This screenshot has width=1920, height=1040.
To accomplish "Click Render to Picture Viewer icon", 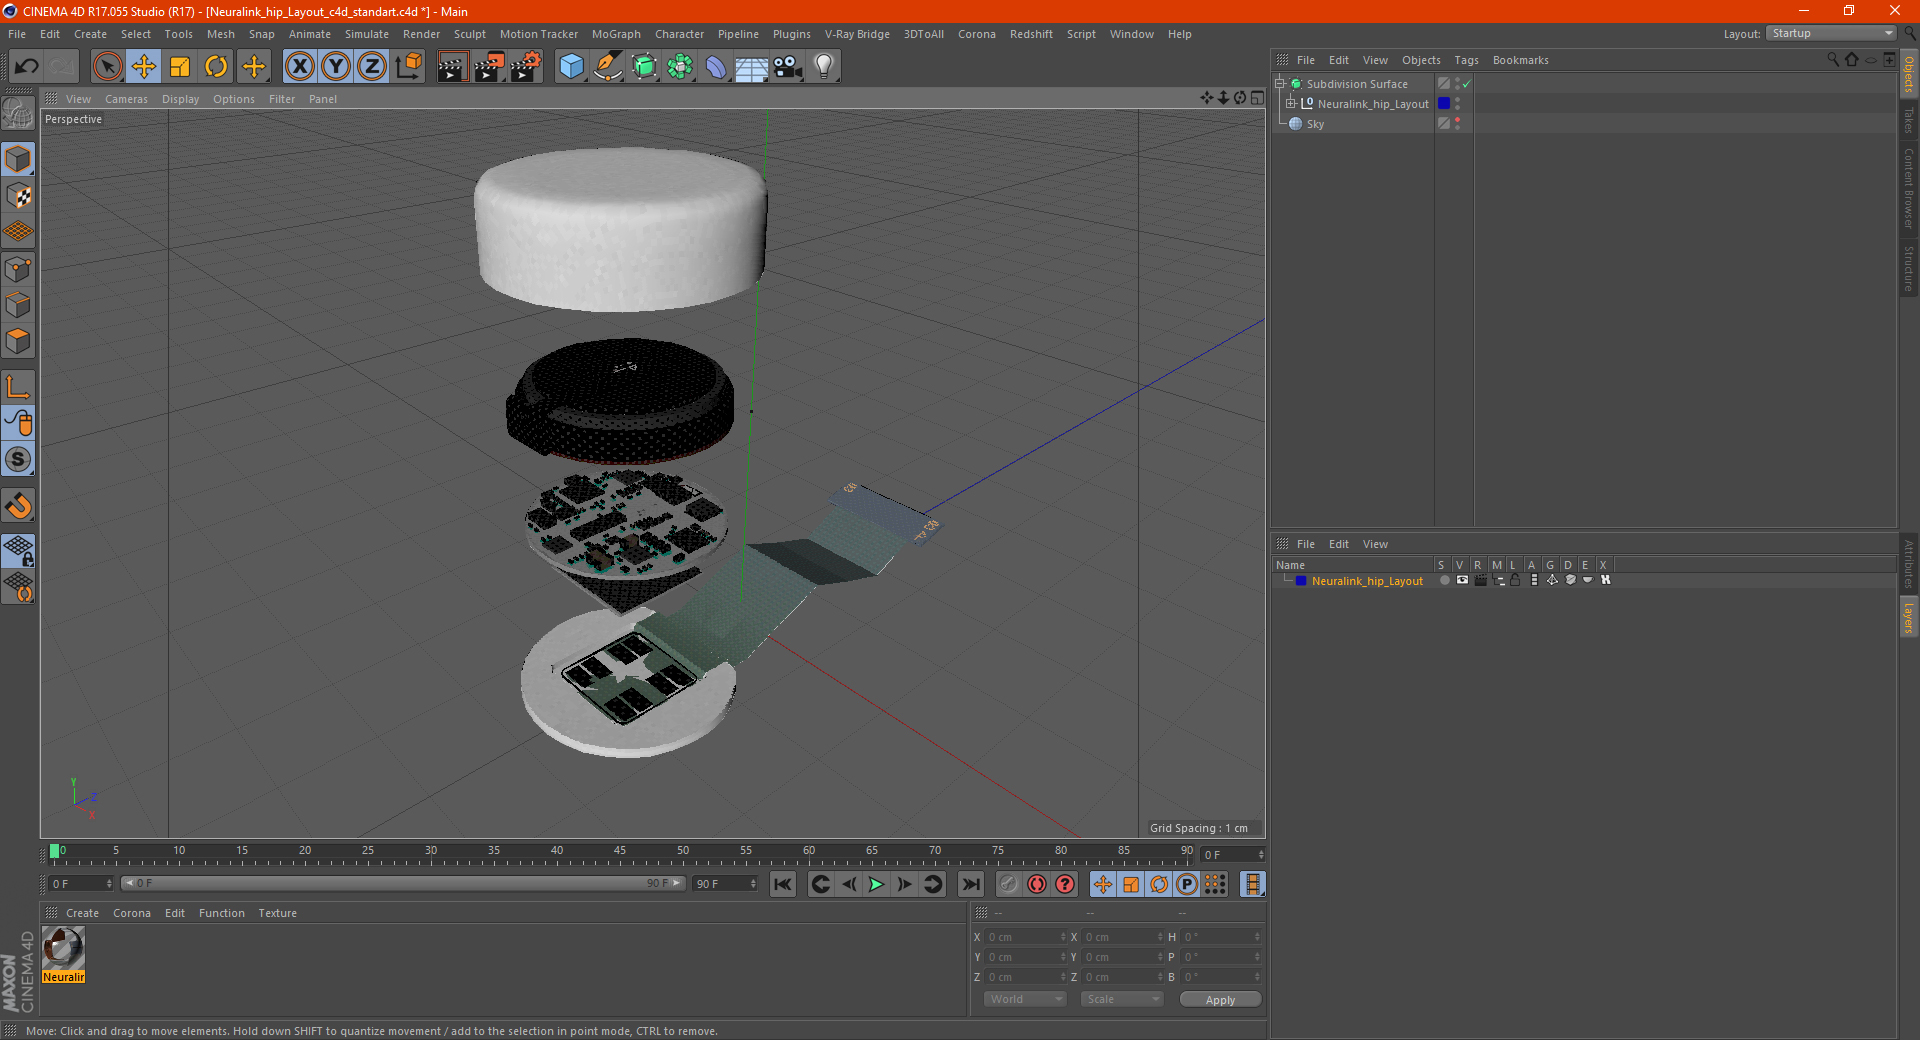I will point(489,67).
